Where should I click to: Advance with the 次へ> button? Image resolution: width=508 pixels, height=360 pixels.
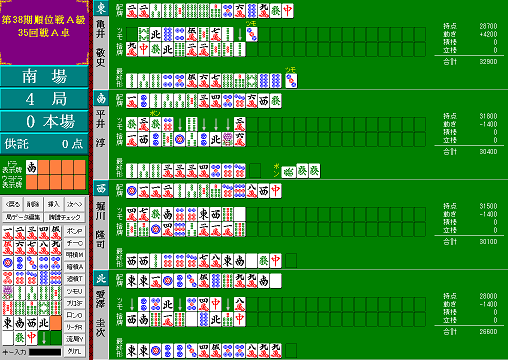point(74,204)
